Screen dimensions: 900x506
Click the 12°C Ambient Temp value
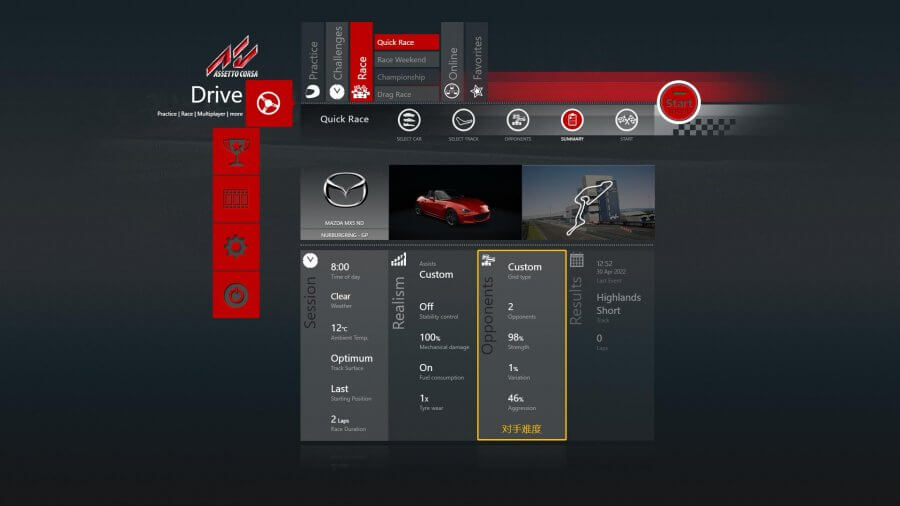coord(339,328)
